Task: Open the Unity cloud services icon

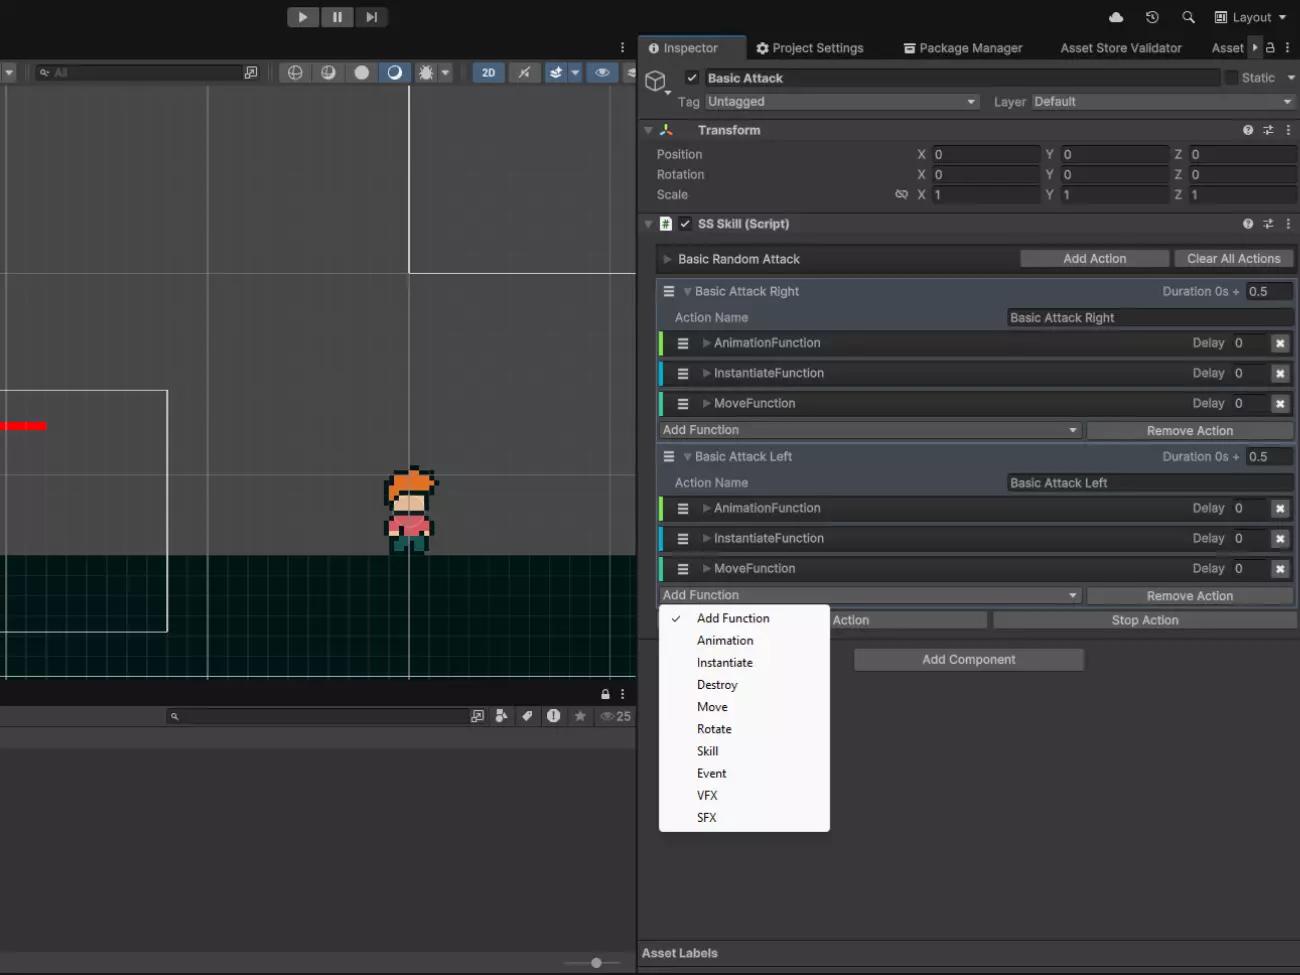Action: click(1116, 17)
